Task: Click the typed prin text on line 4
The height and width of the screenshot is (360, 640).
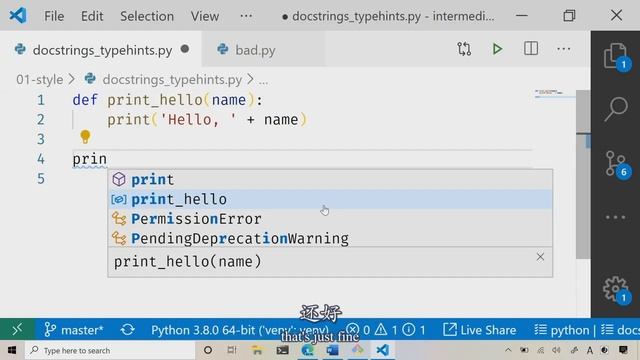Action: [90, 159]
